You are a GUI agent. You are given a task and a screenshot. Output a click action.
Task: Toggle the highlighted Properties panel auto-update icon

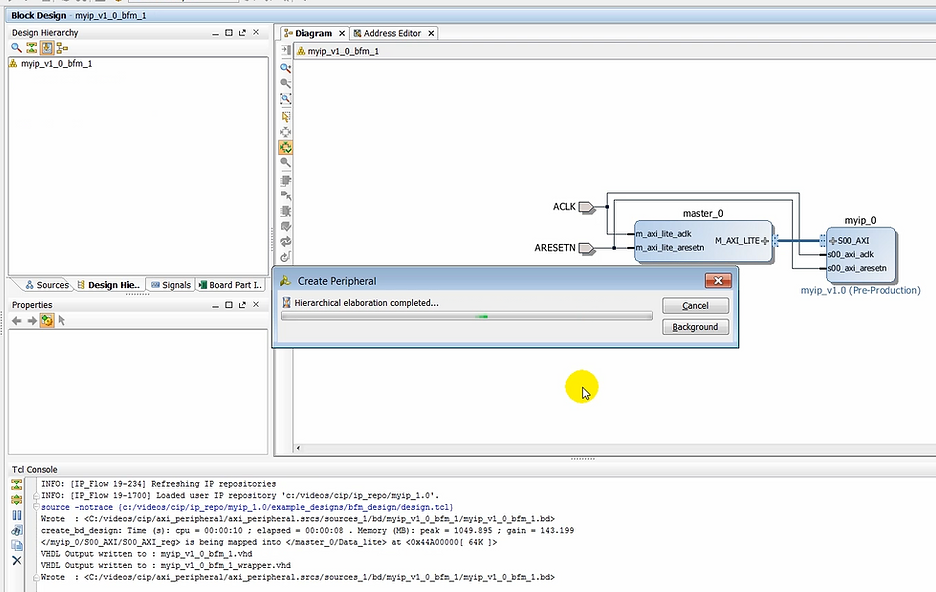click(x=46, y=320)
